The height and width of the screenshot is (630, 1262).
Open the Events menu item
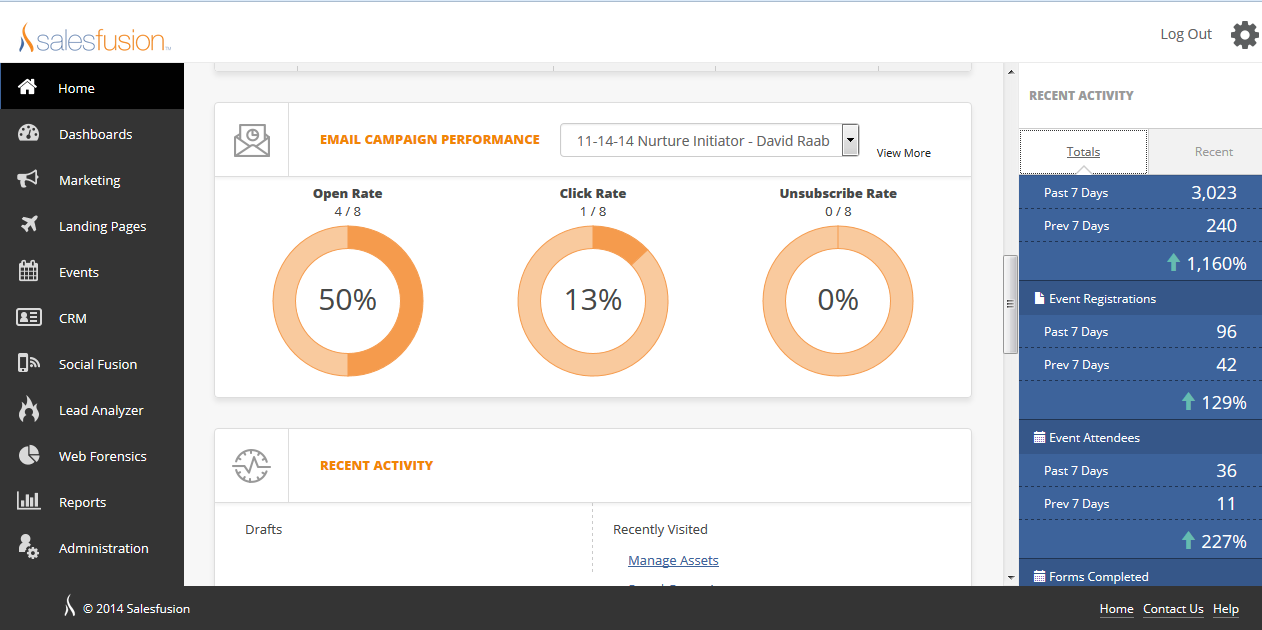(92, 271)
